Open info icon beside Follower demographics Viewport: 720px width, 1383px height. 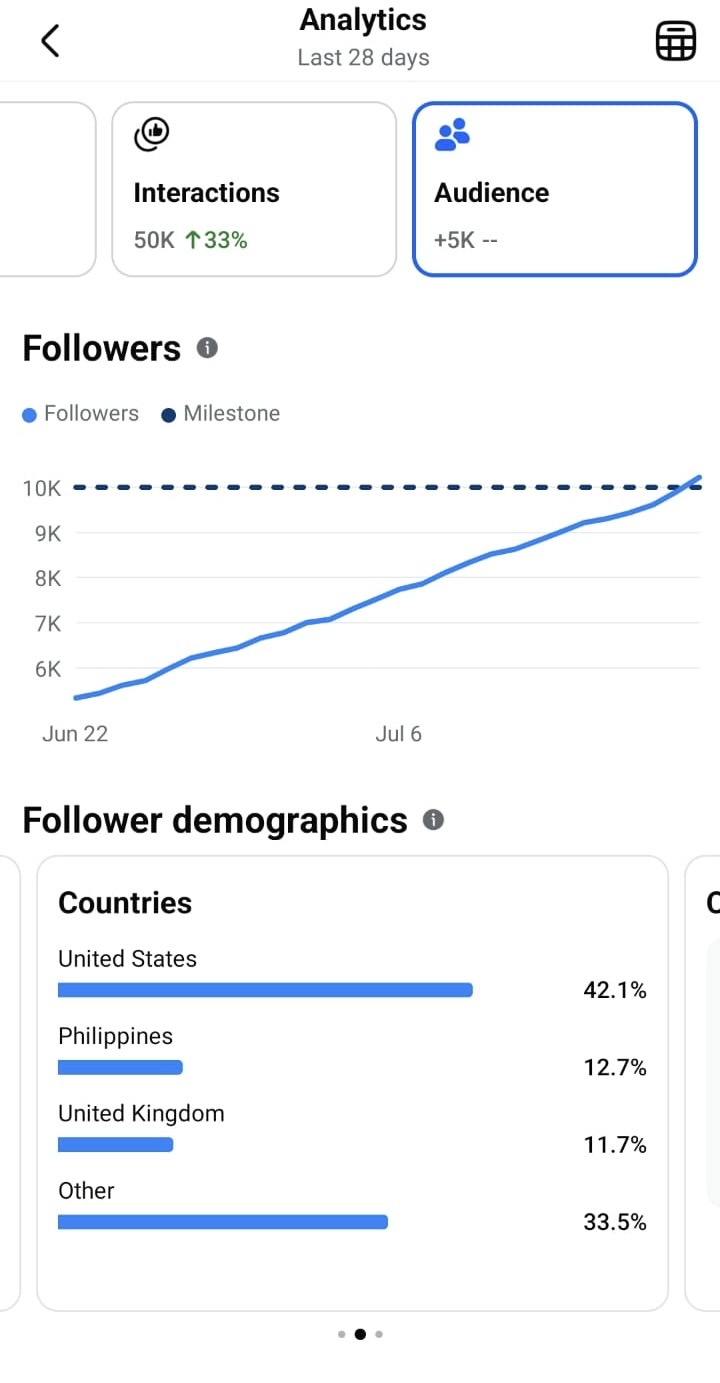(x=433, y=820)
